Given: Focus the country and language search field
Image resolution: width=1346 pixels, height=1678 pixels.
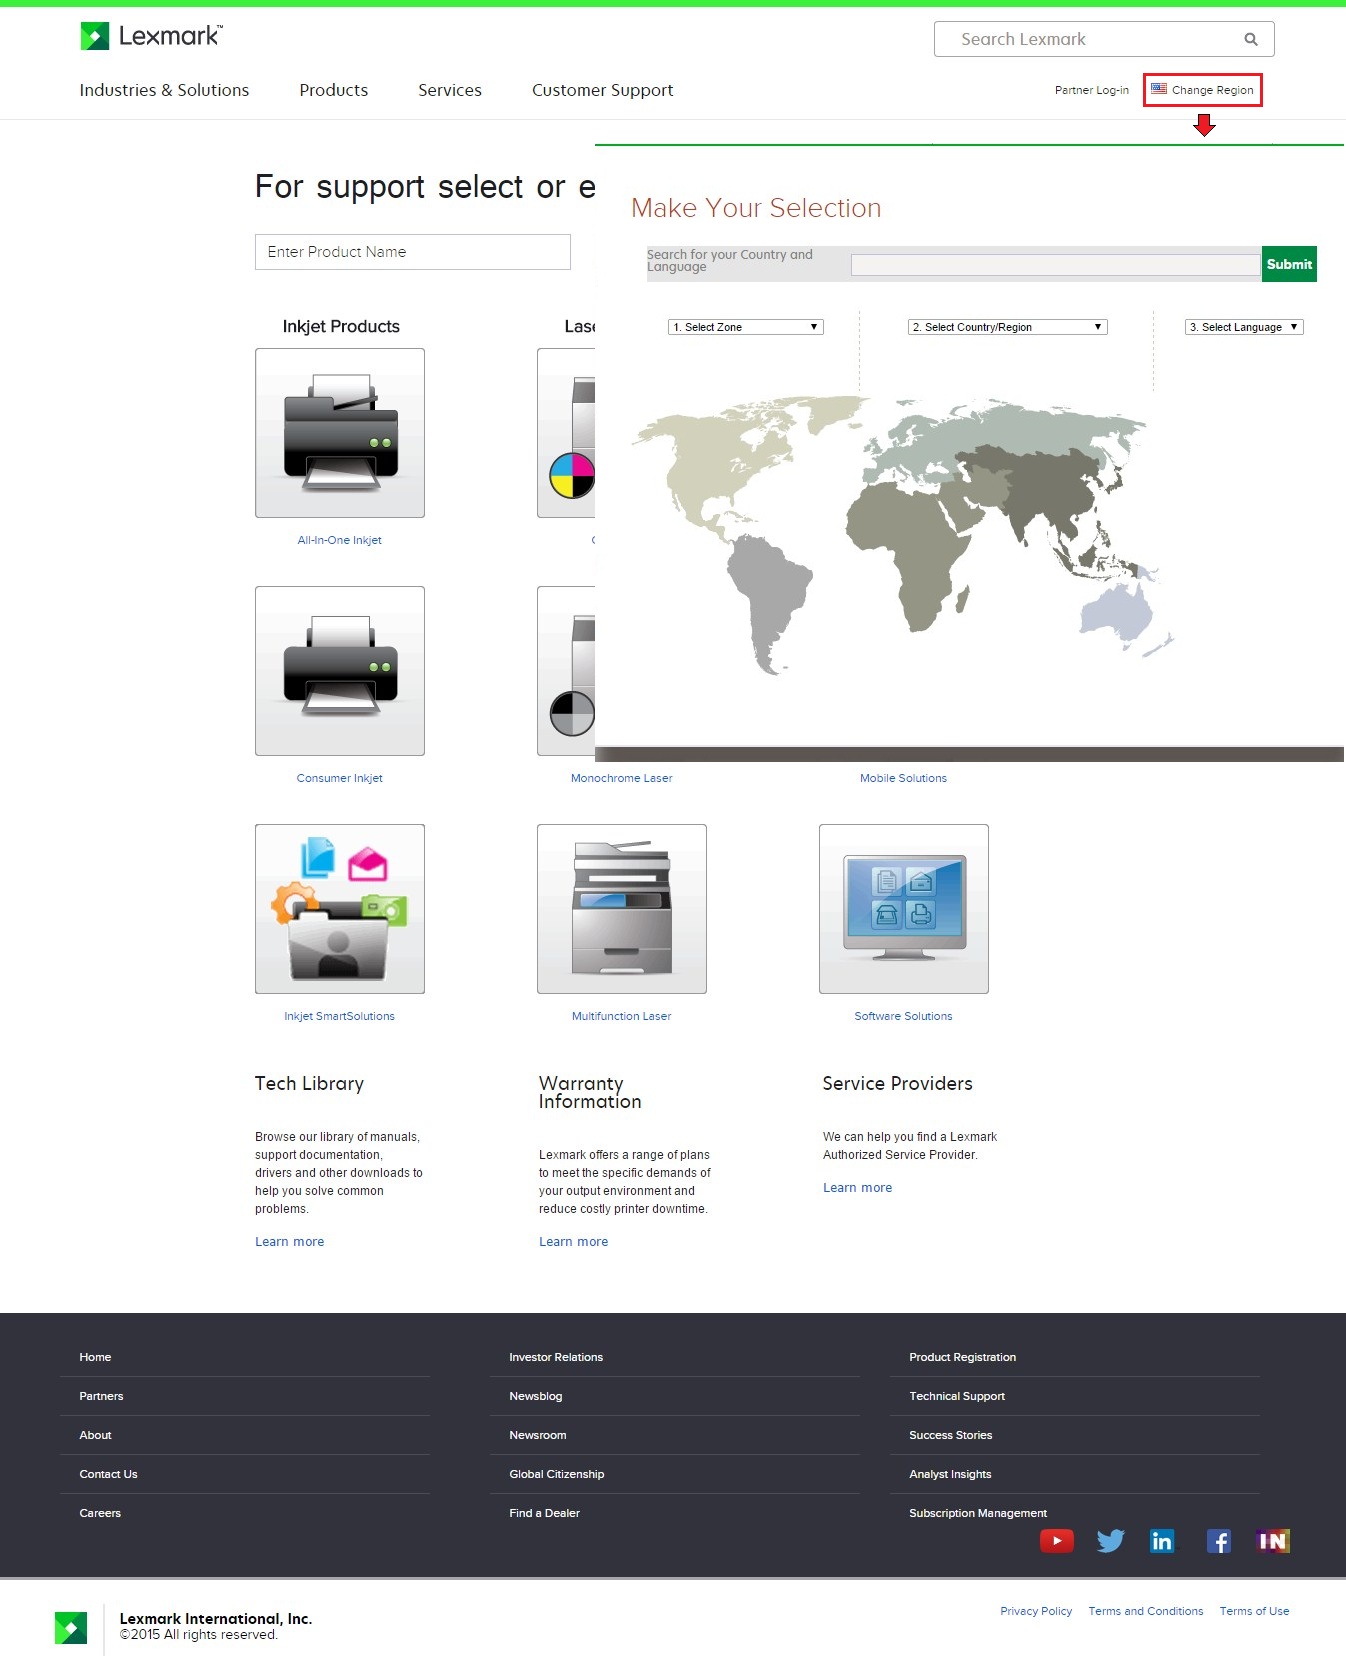Looking at the screenshot, I should pos(1055,265).
